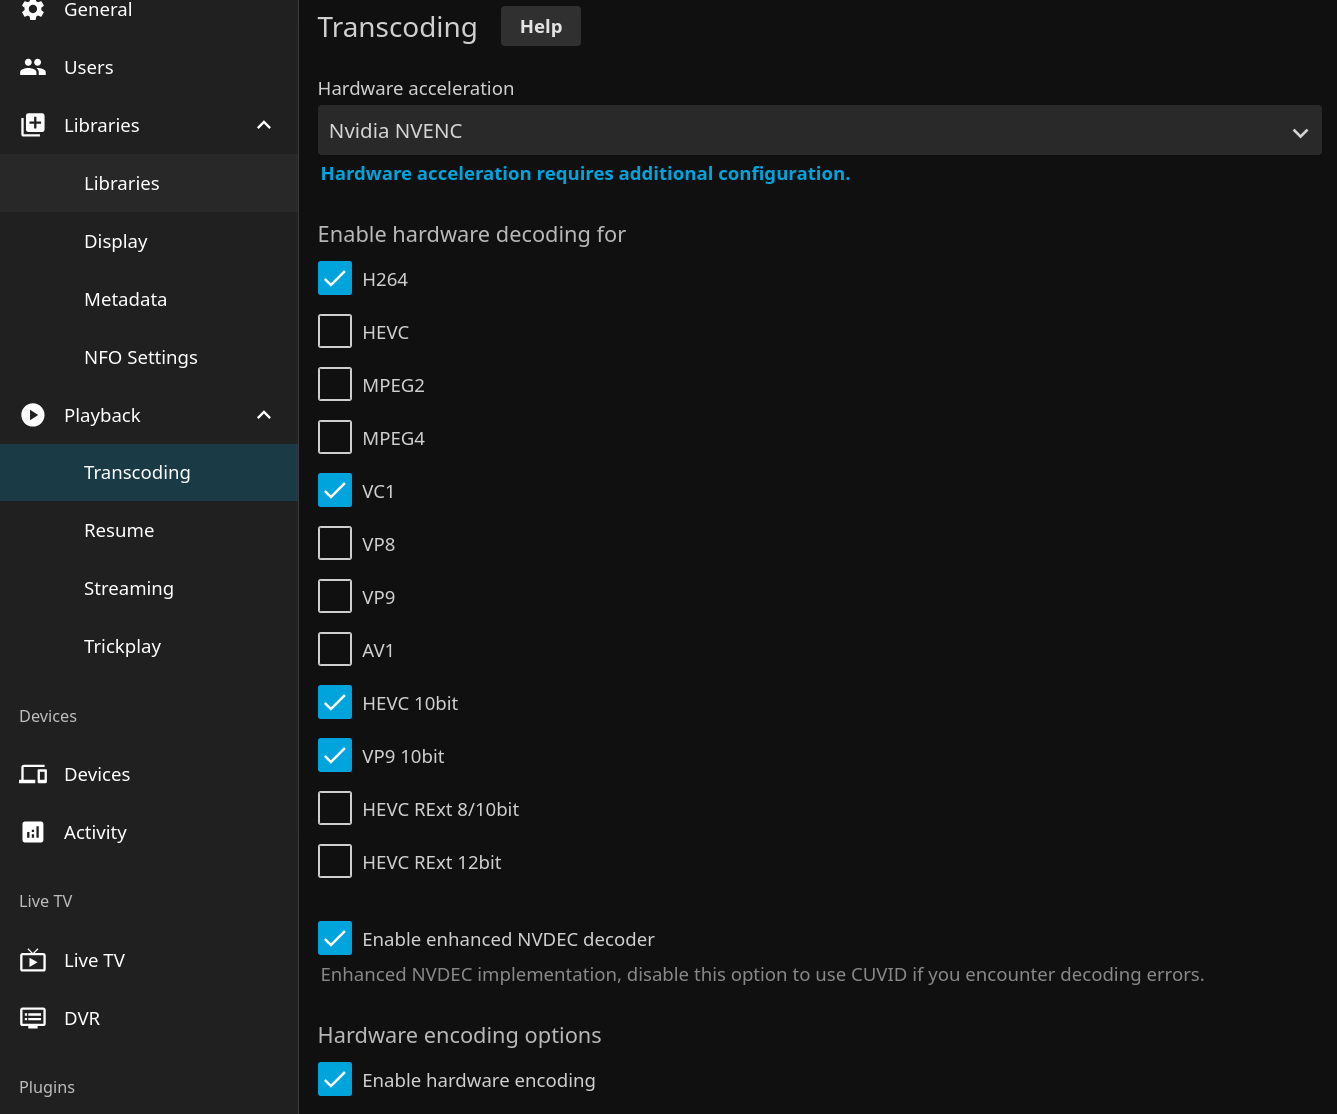Click the Devices icon in sidebar
This screenshot has height=1114, width=1337.
click(33, 774)
